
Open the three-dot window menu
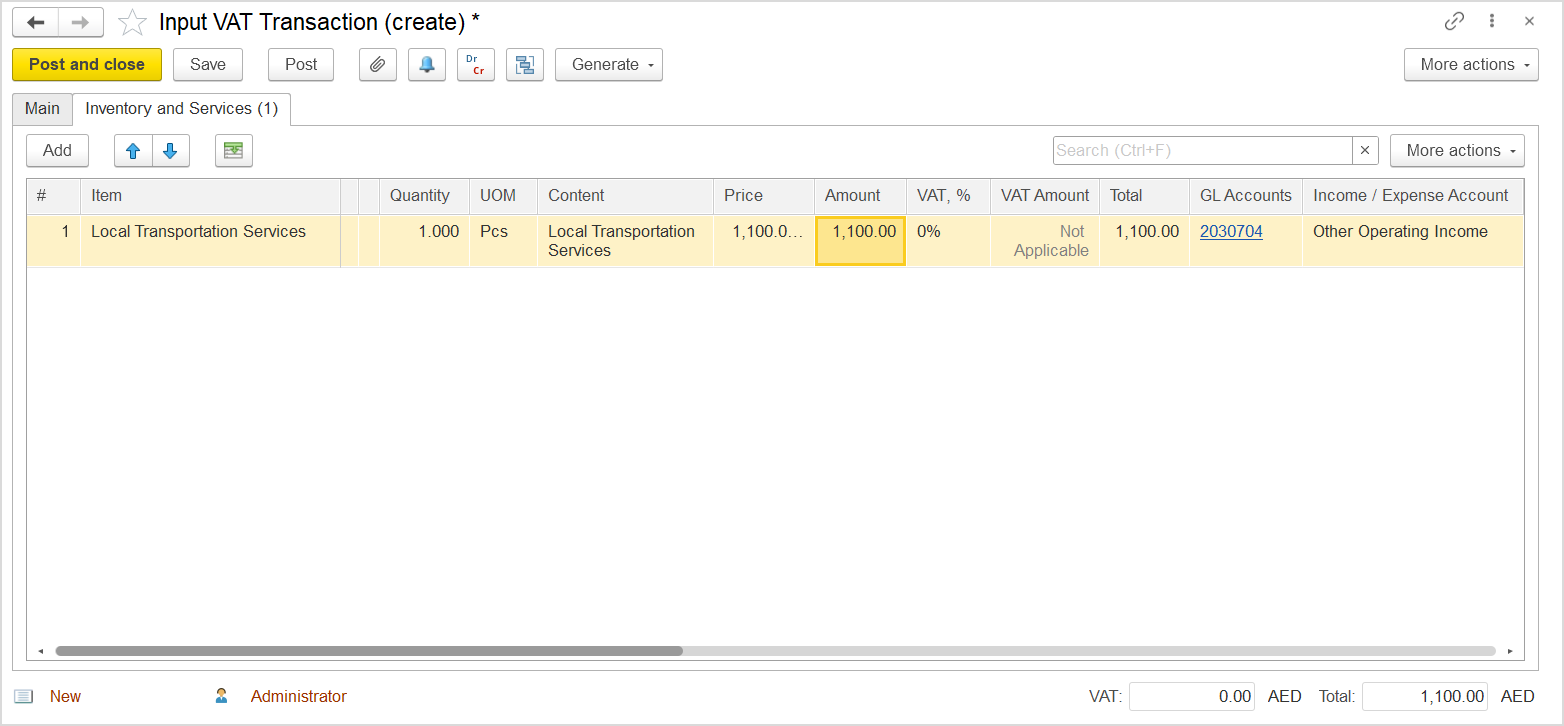(x=1491, y=21)
